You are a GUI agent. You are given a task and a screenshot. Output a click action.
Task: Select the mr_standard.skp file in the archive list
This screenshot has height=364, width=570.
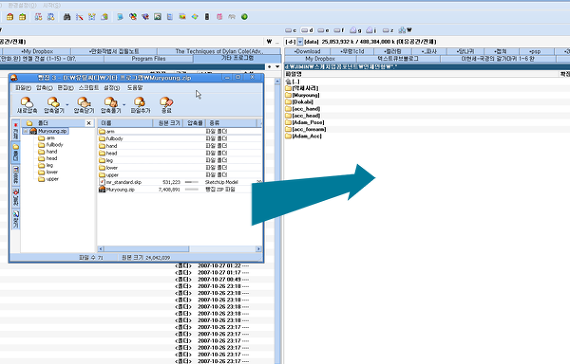pyautogui.click(x=180, y=182)
